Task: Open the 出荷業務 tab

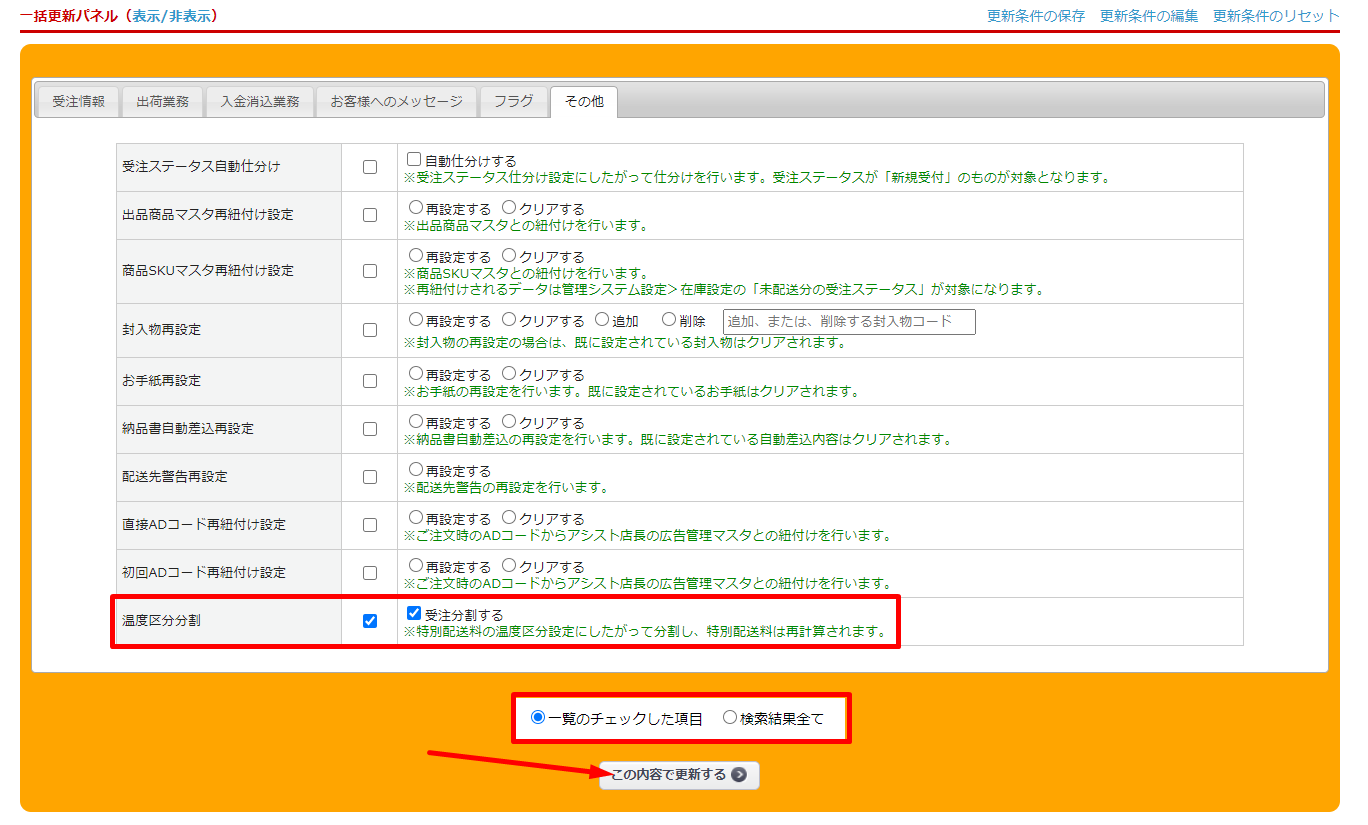Action: click(162, 102)
